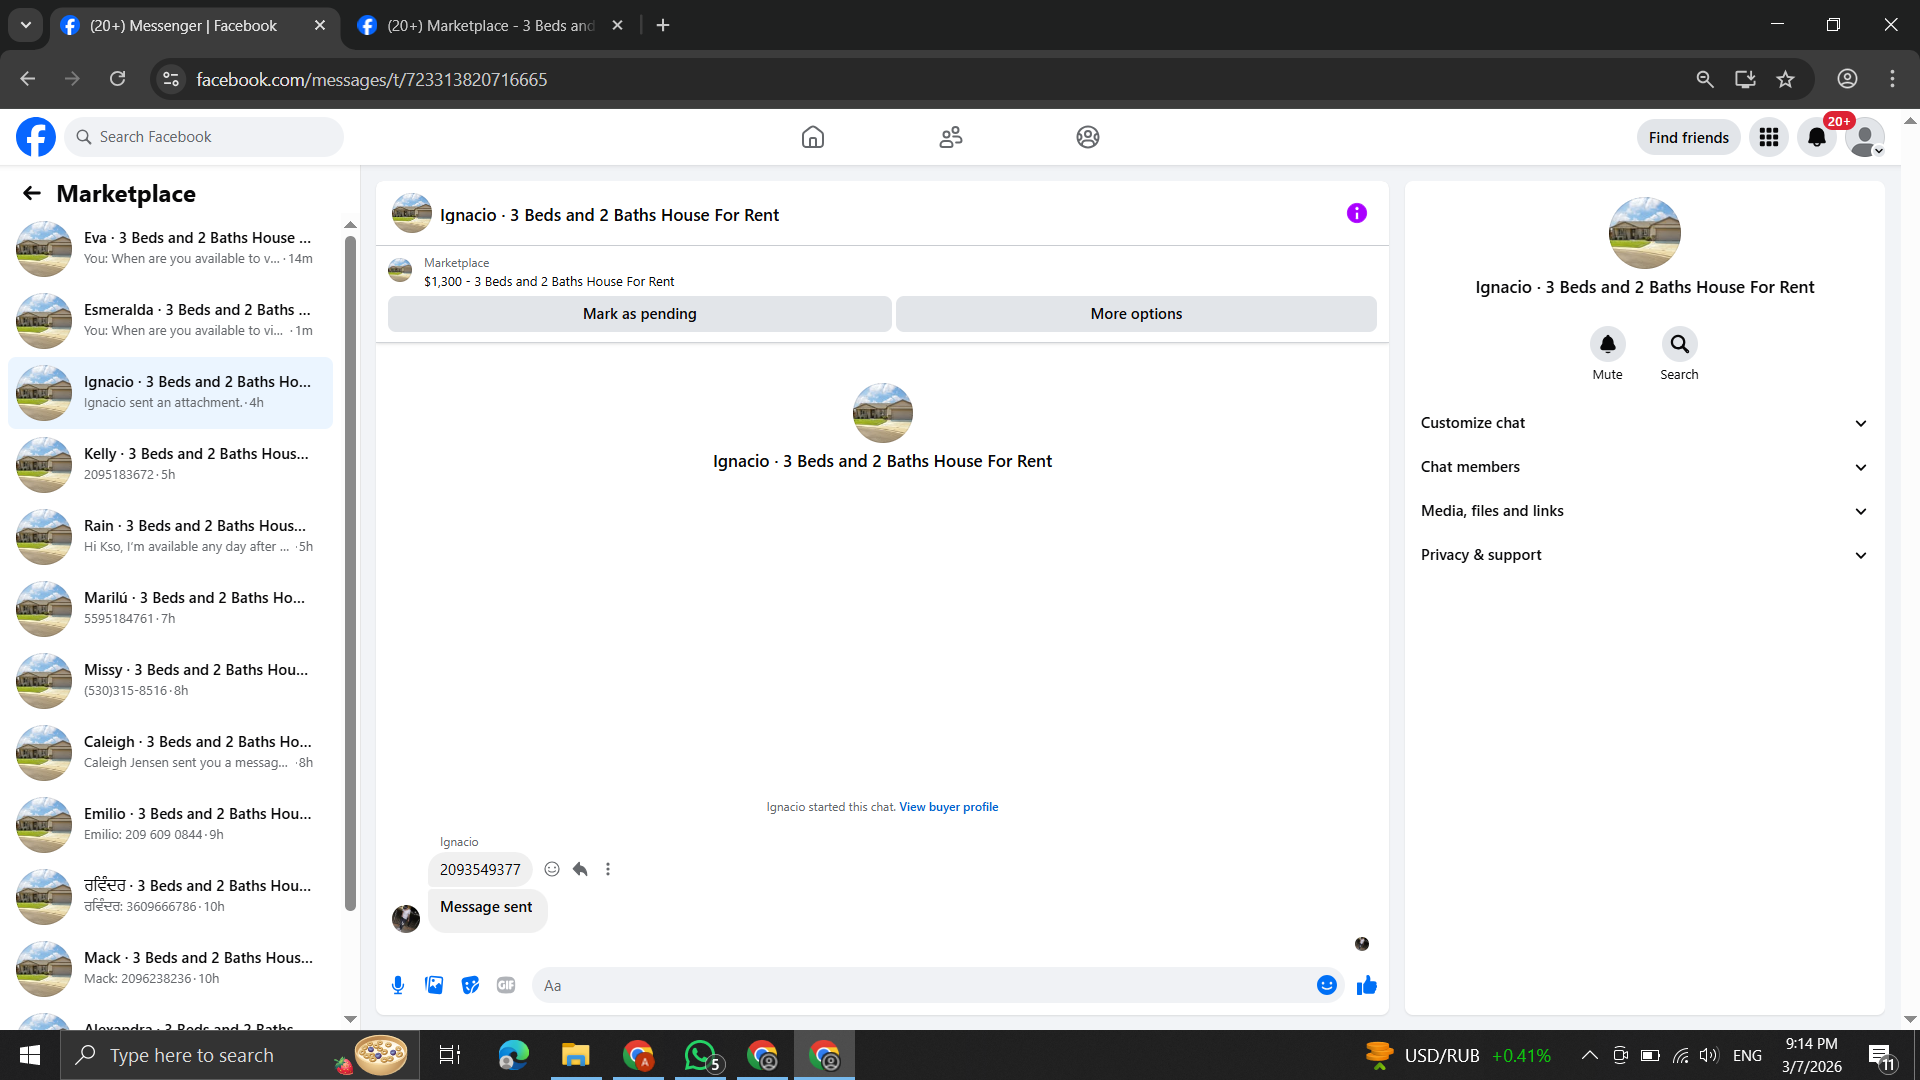The height and width of the screenshot is (1080, 1920).
Task: Click the Find friends button
Action: click(1689, 137)
